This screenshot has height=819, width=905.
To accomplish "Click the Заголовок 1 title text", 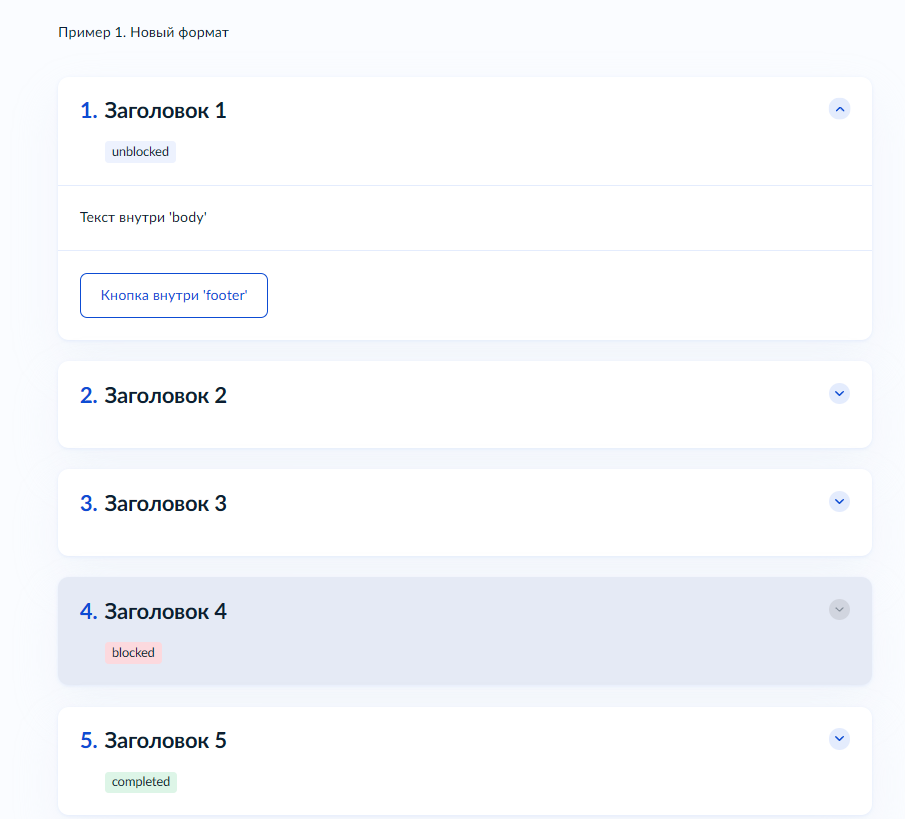I will point(165,111).
